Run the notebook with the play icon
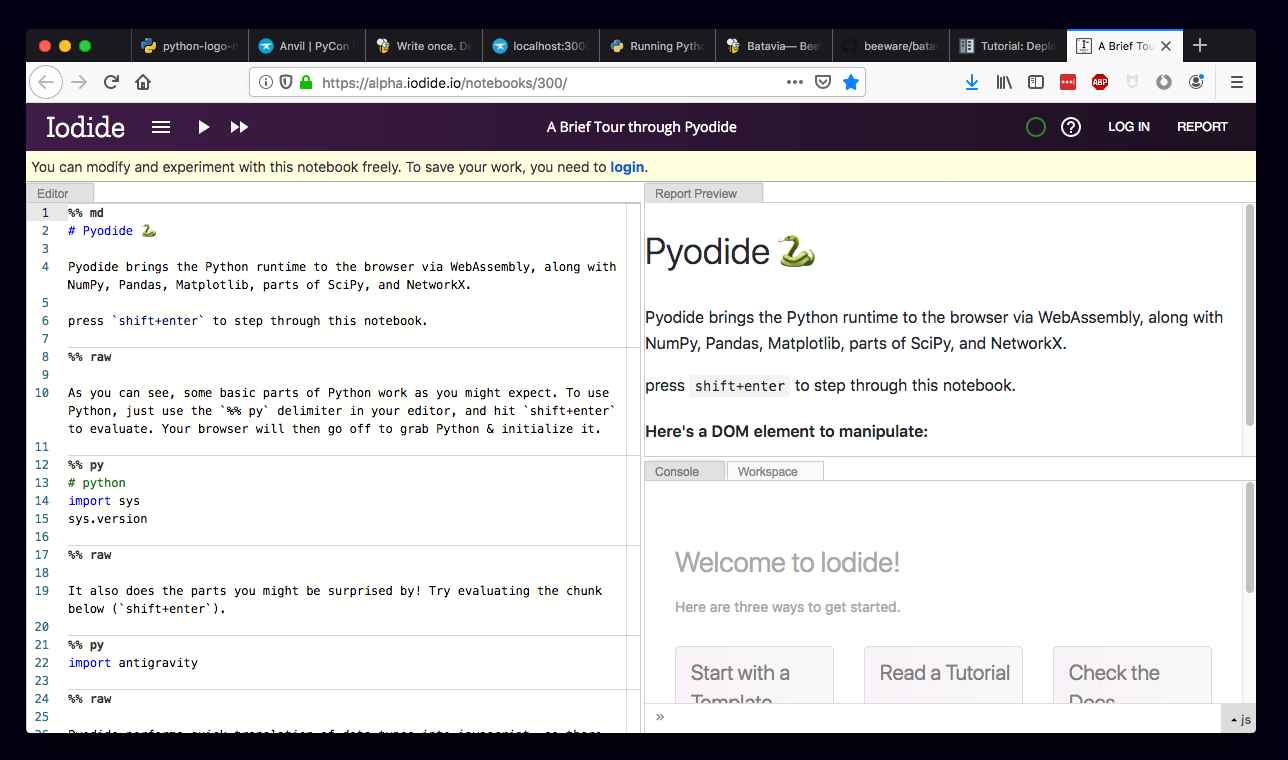 203,127
